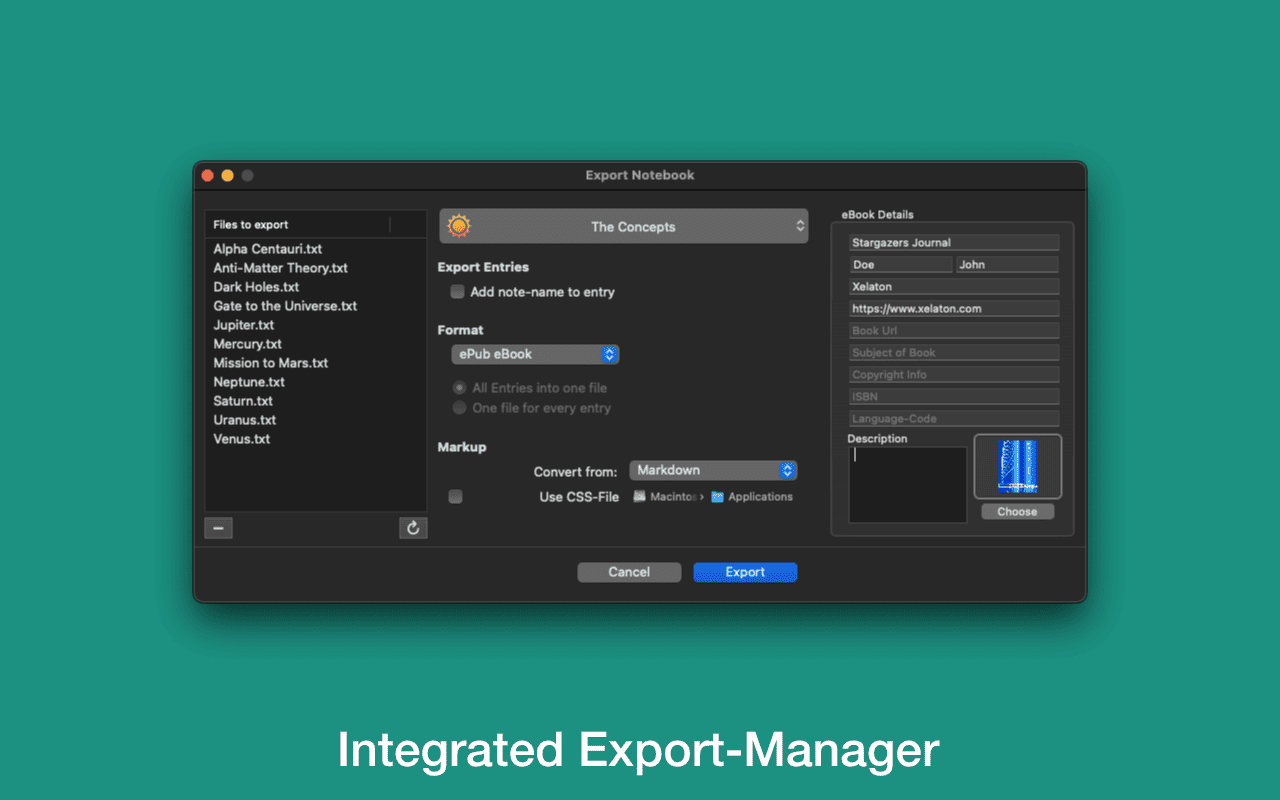Click the Cancel button
The width and height of the screenshot is (1280, 800).
629,572
